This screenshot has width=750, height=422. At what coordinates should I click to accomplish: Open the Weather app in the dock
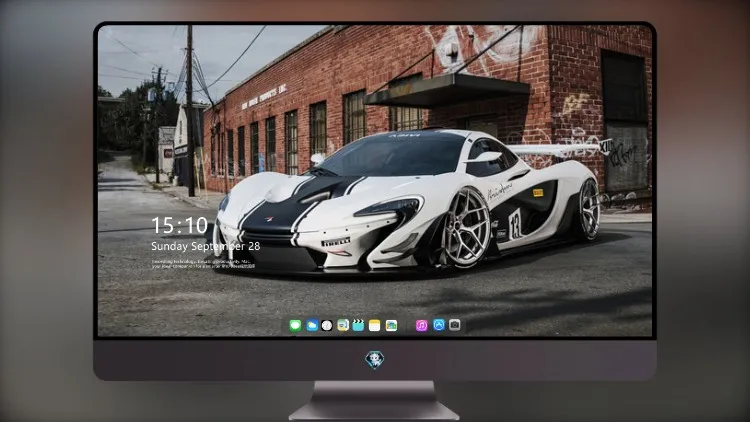(312, 325)
